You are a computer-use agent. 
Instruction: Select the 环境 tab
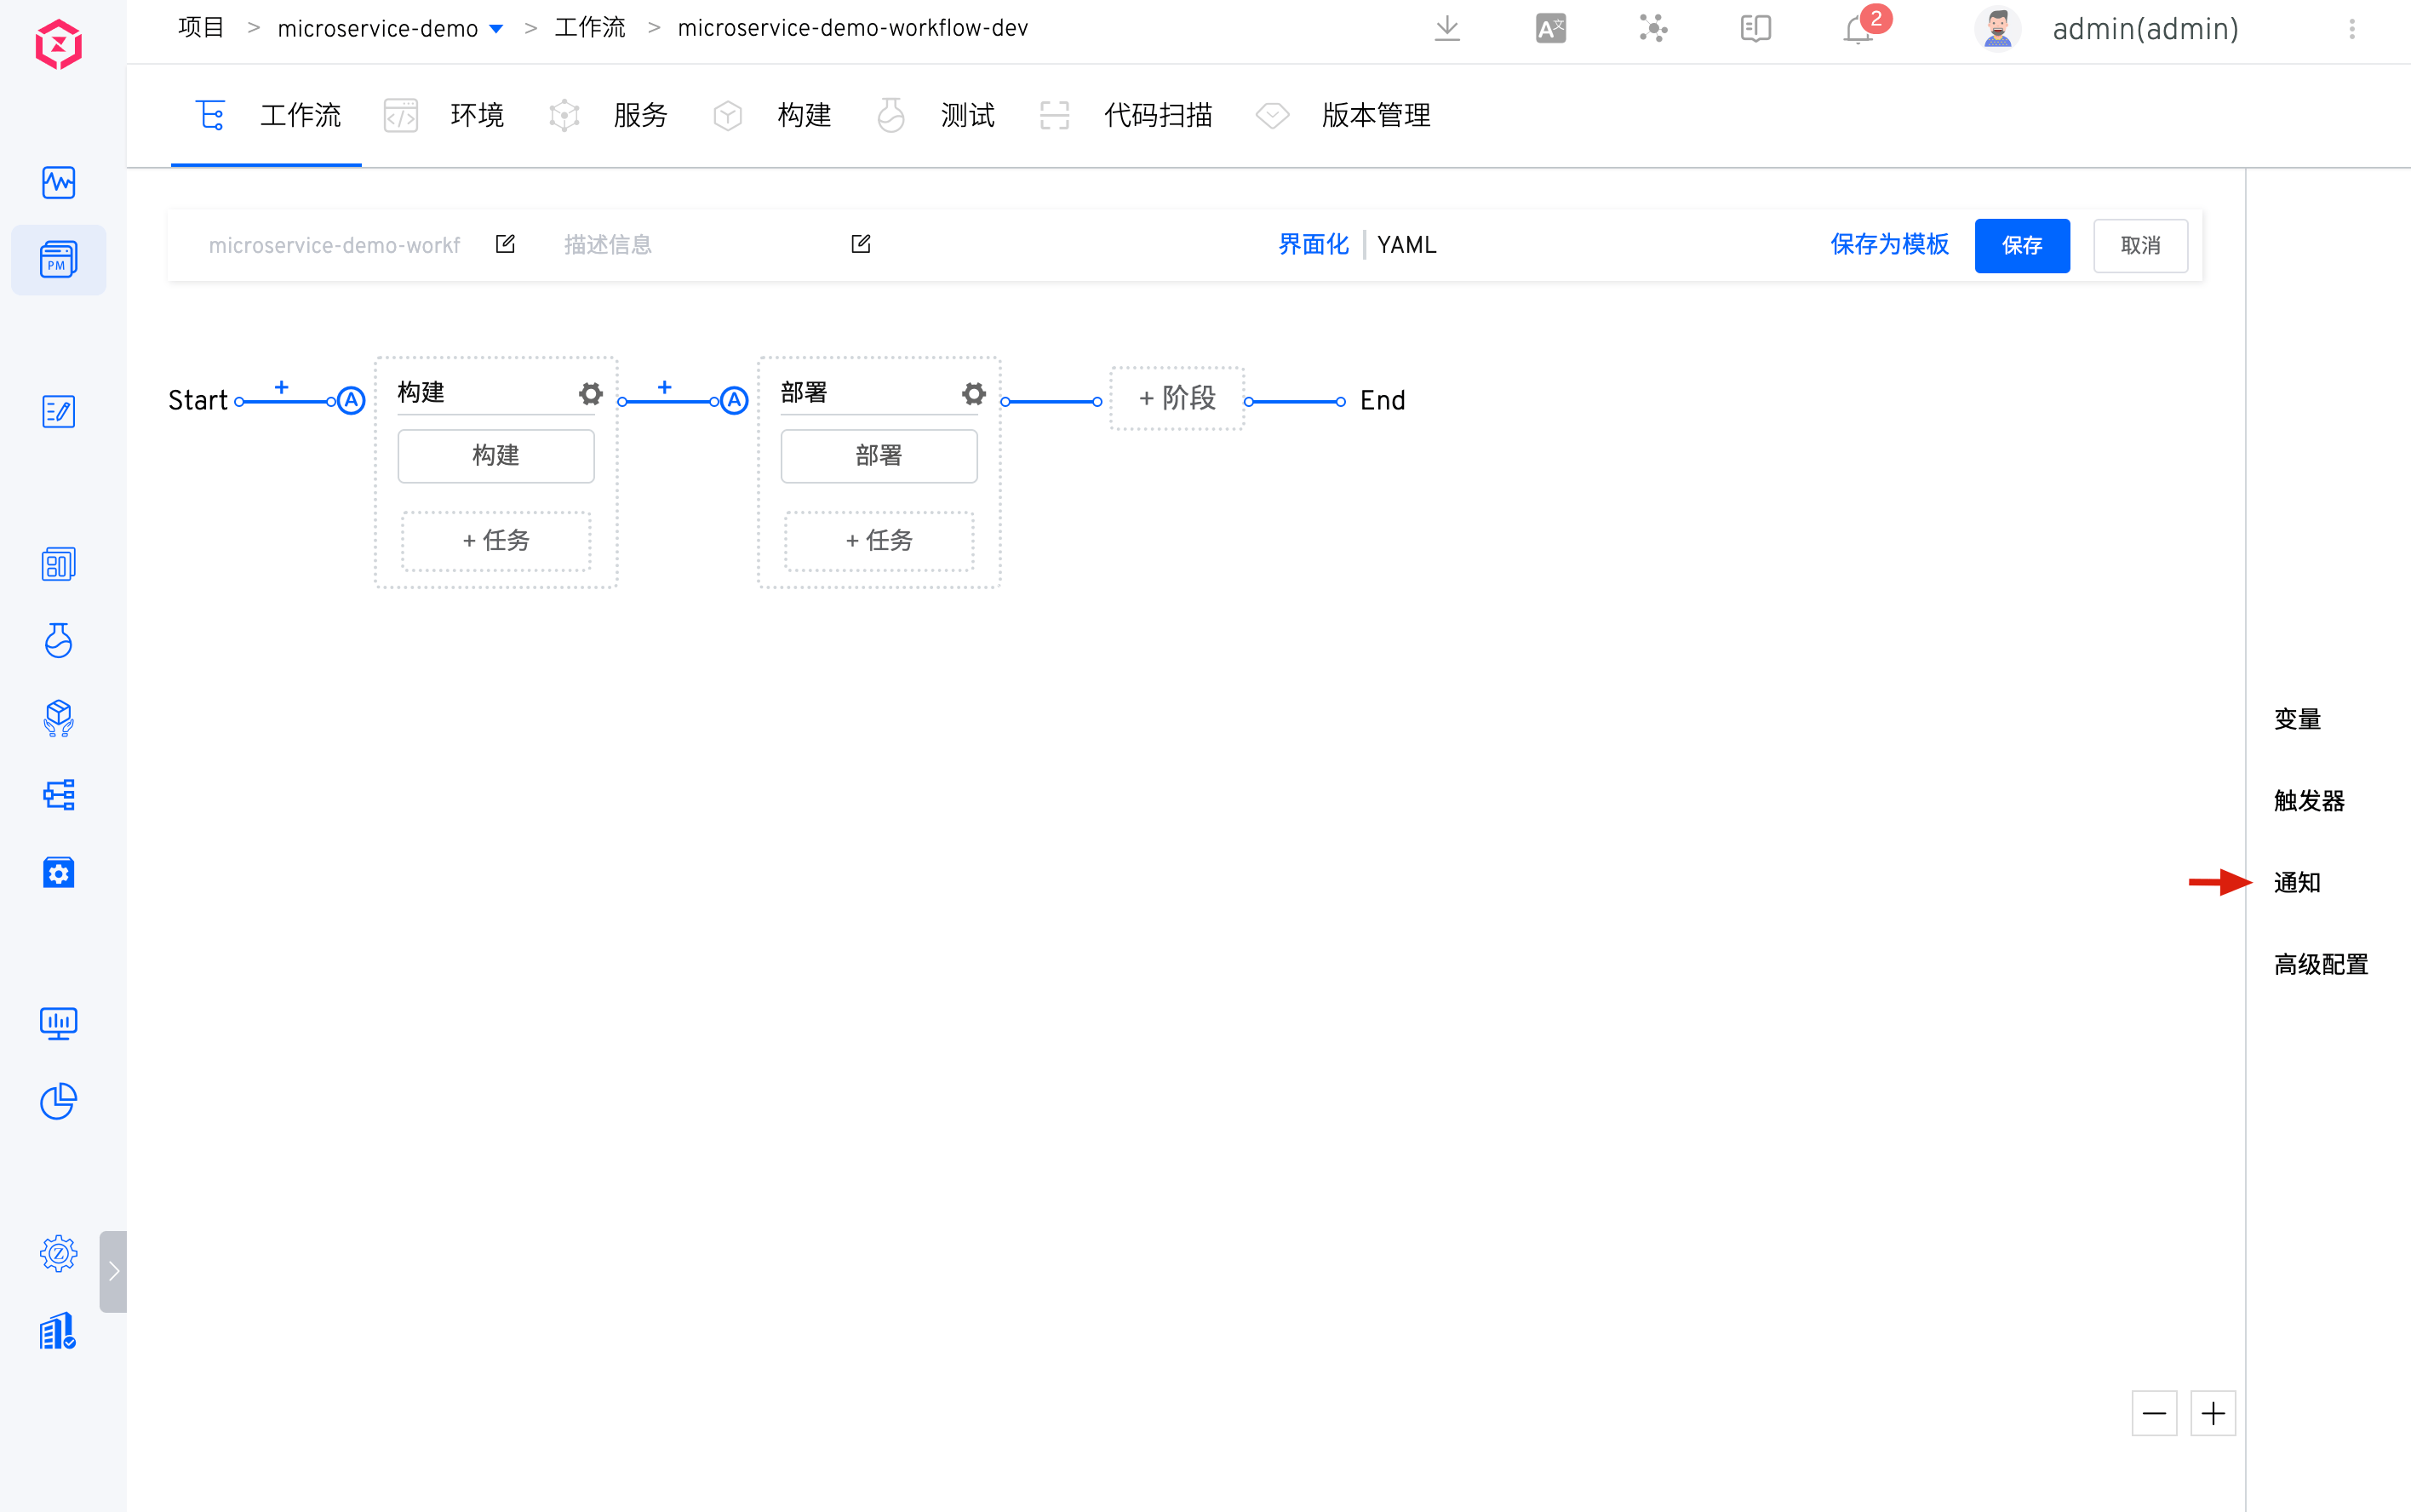point(444,115)
